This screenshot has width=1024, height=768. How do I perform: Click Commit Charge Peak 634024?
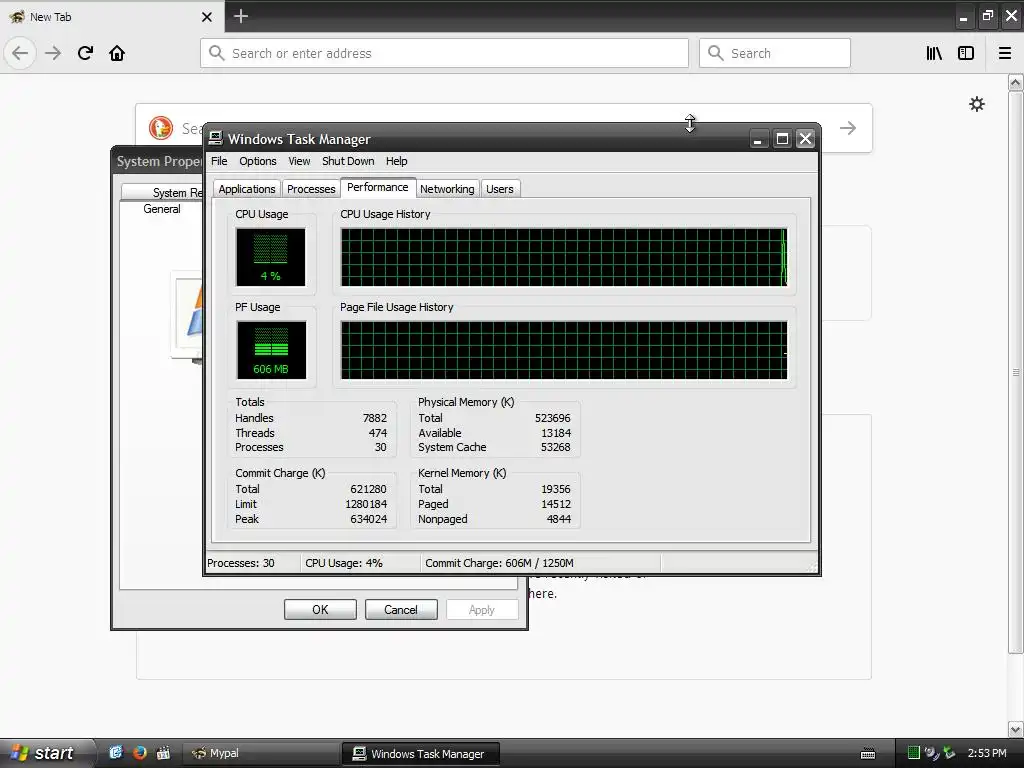(369, 519)
